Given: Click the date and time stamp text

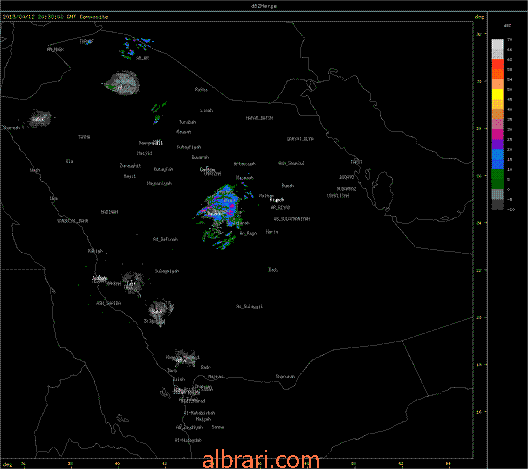Looking at the screenshot, I should tap(39, 16).
